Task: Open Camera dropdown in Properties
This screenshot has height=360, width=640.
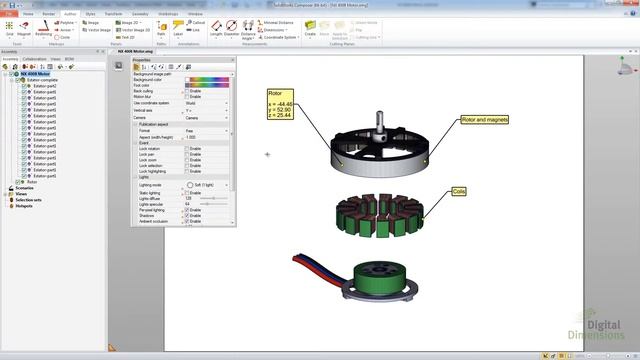Action: pyautogui.click(x=207, y=118)
